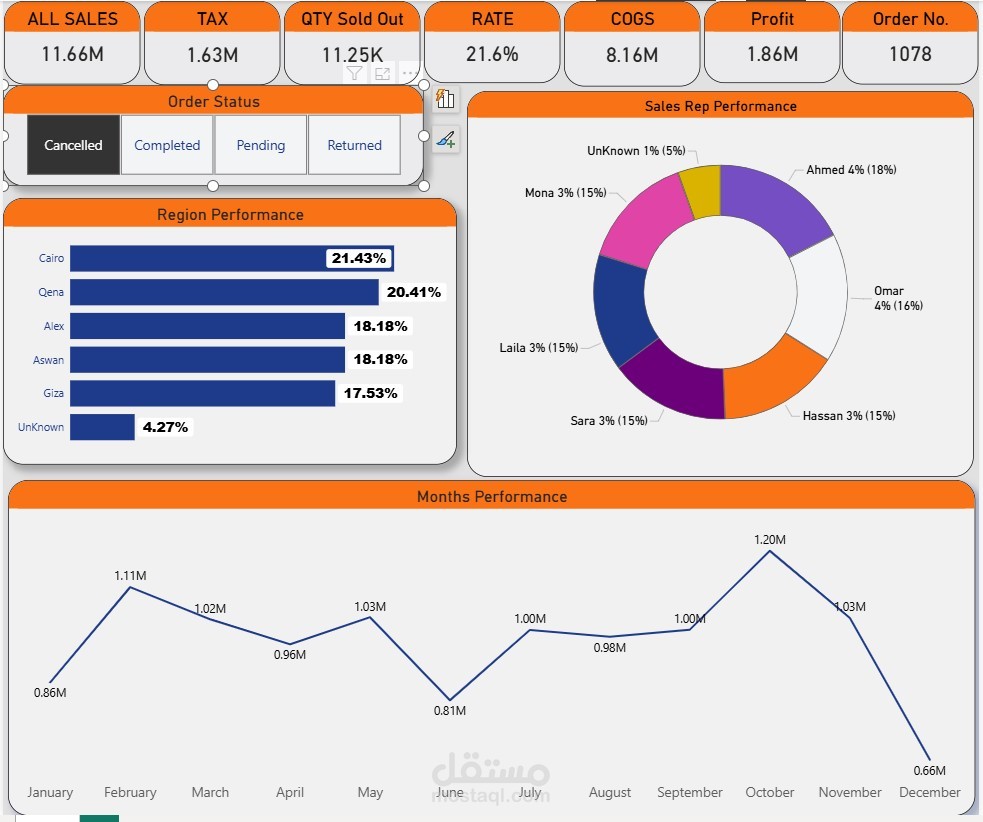Screen dimensions: 983x822
Task: Click the Hassan 3% (15%) label
Action: (x=849, y=416)
